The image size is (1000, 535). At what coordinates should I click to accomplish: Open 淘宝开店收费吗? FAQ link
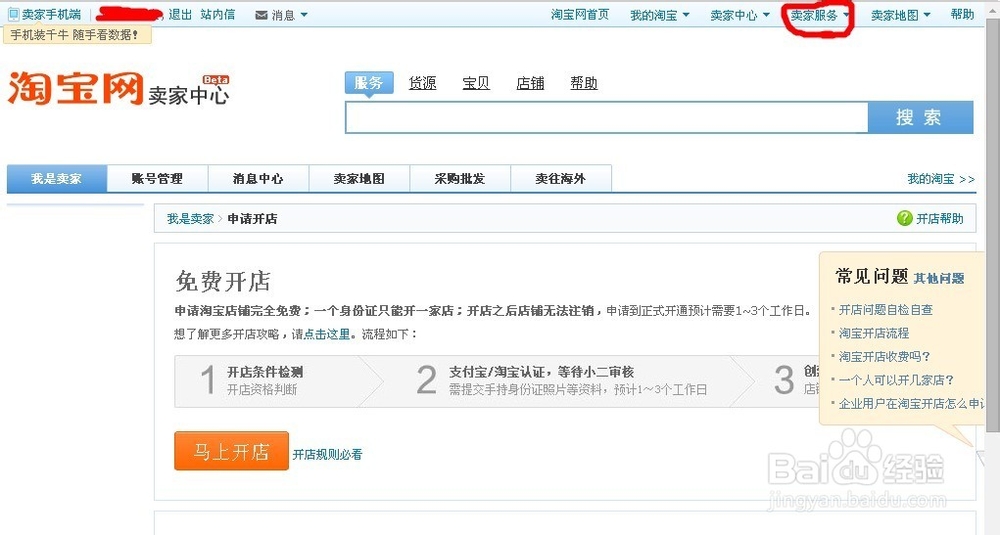tap(885, 356)
